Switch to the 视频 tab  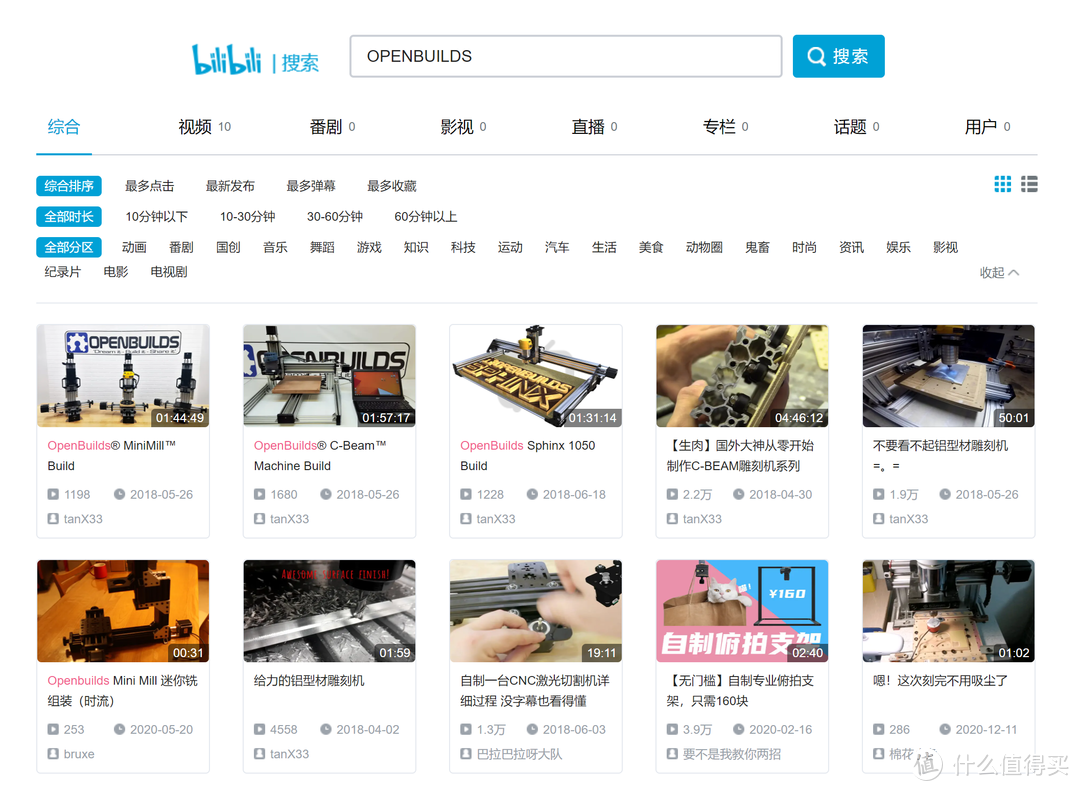coord(197,126)
